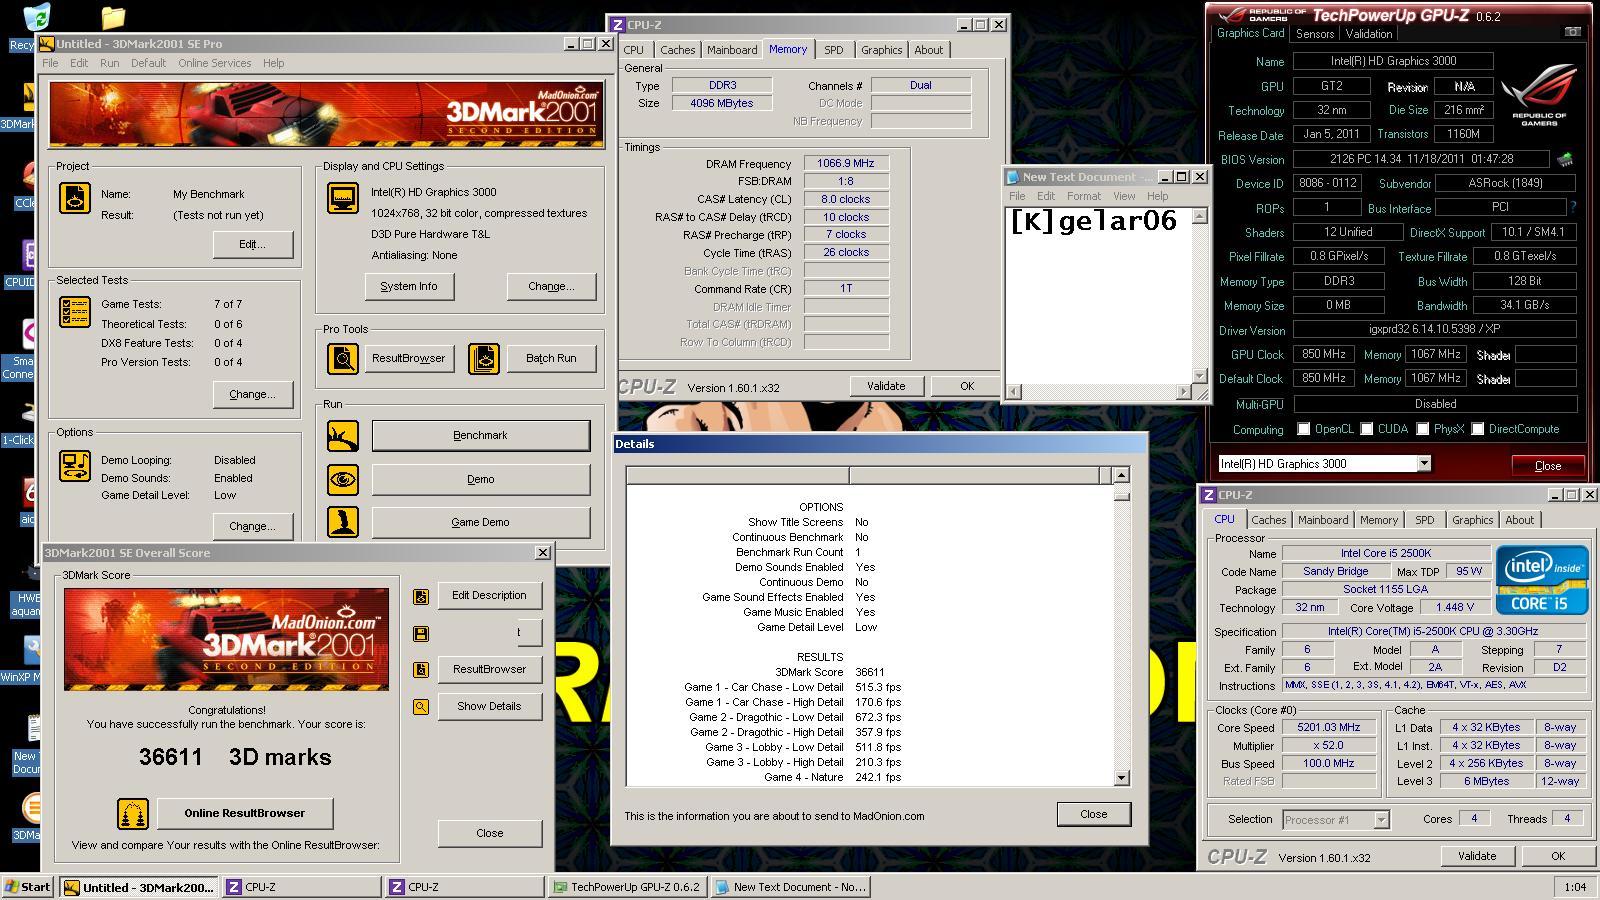
Task: Toggle the PhysX checkbox in GPU-Z
Action: click(1422, 429)
